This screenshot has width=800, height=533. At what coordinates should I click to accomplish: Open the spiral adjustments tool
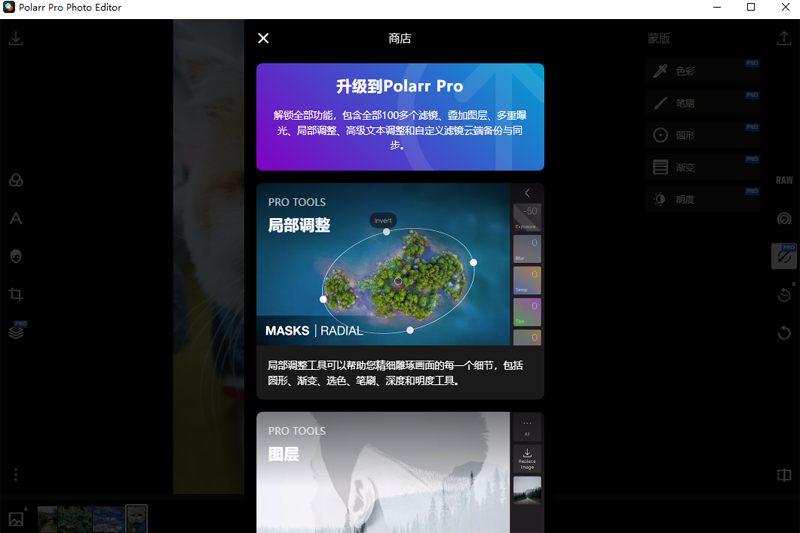click(x=784, y=219)
